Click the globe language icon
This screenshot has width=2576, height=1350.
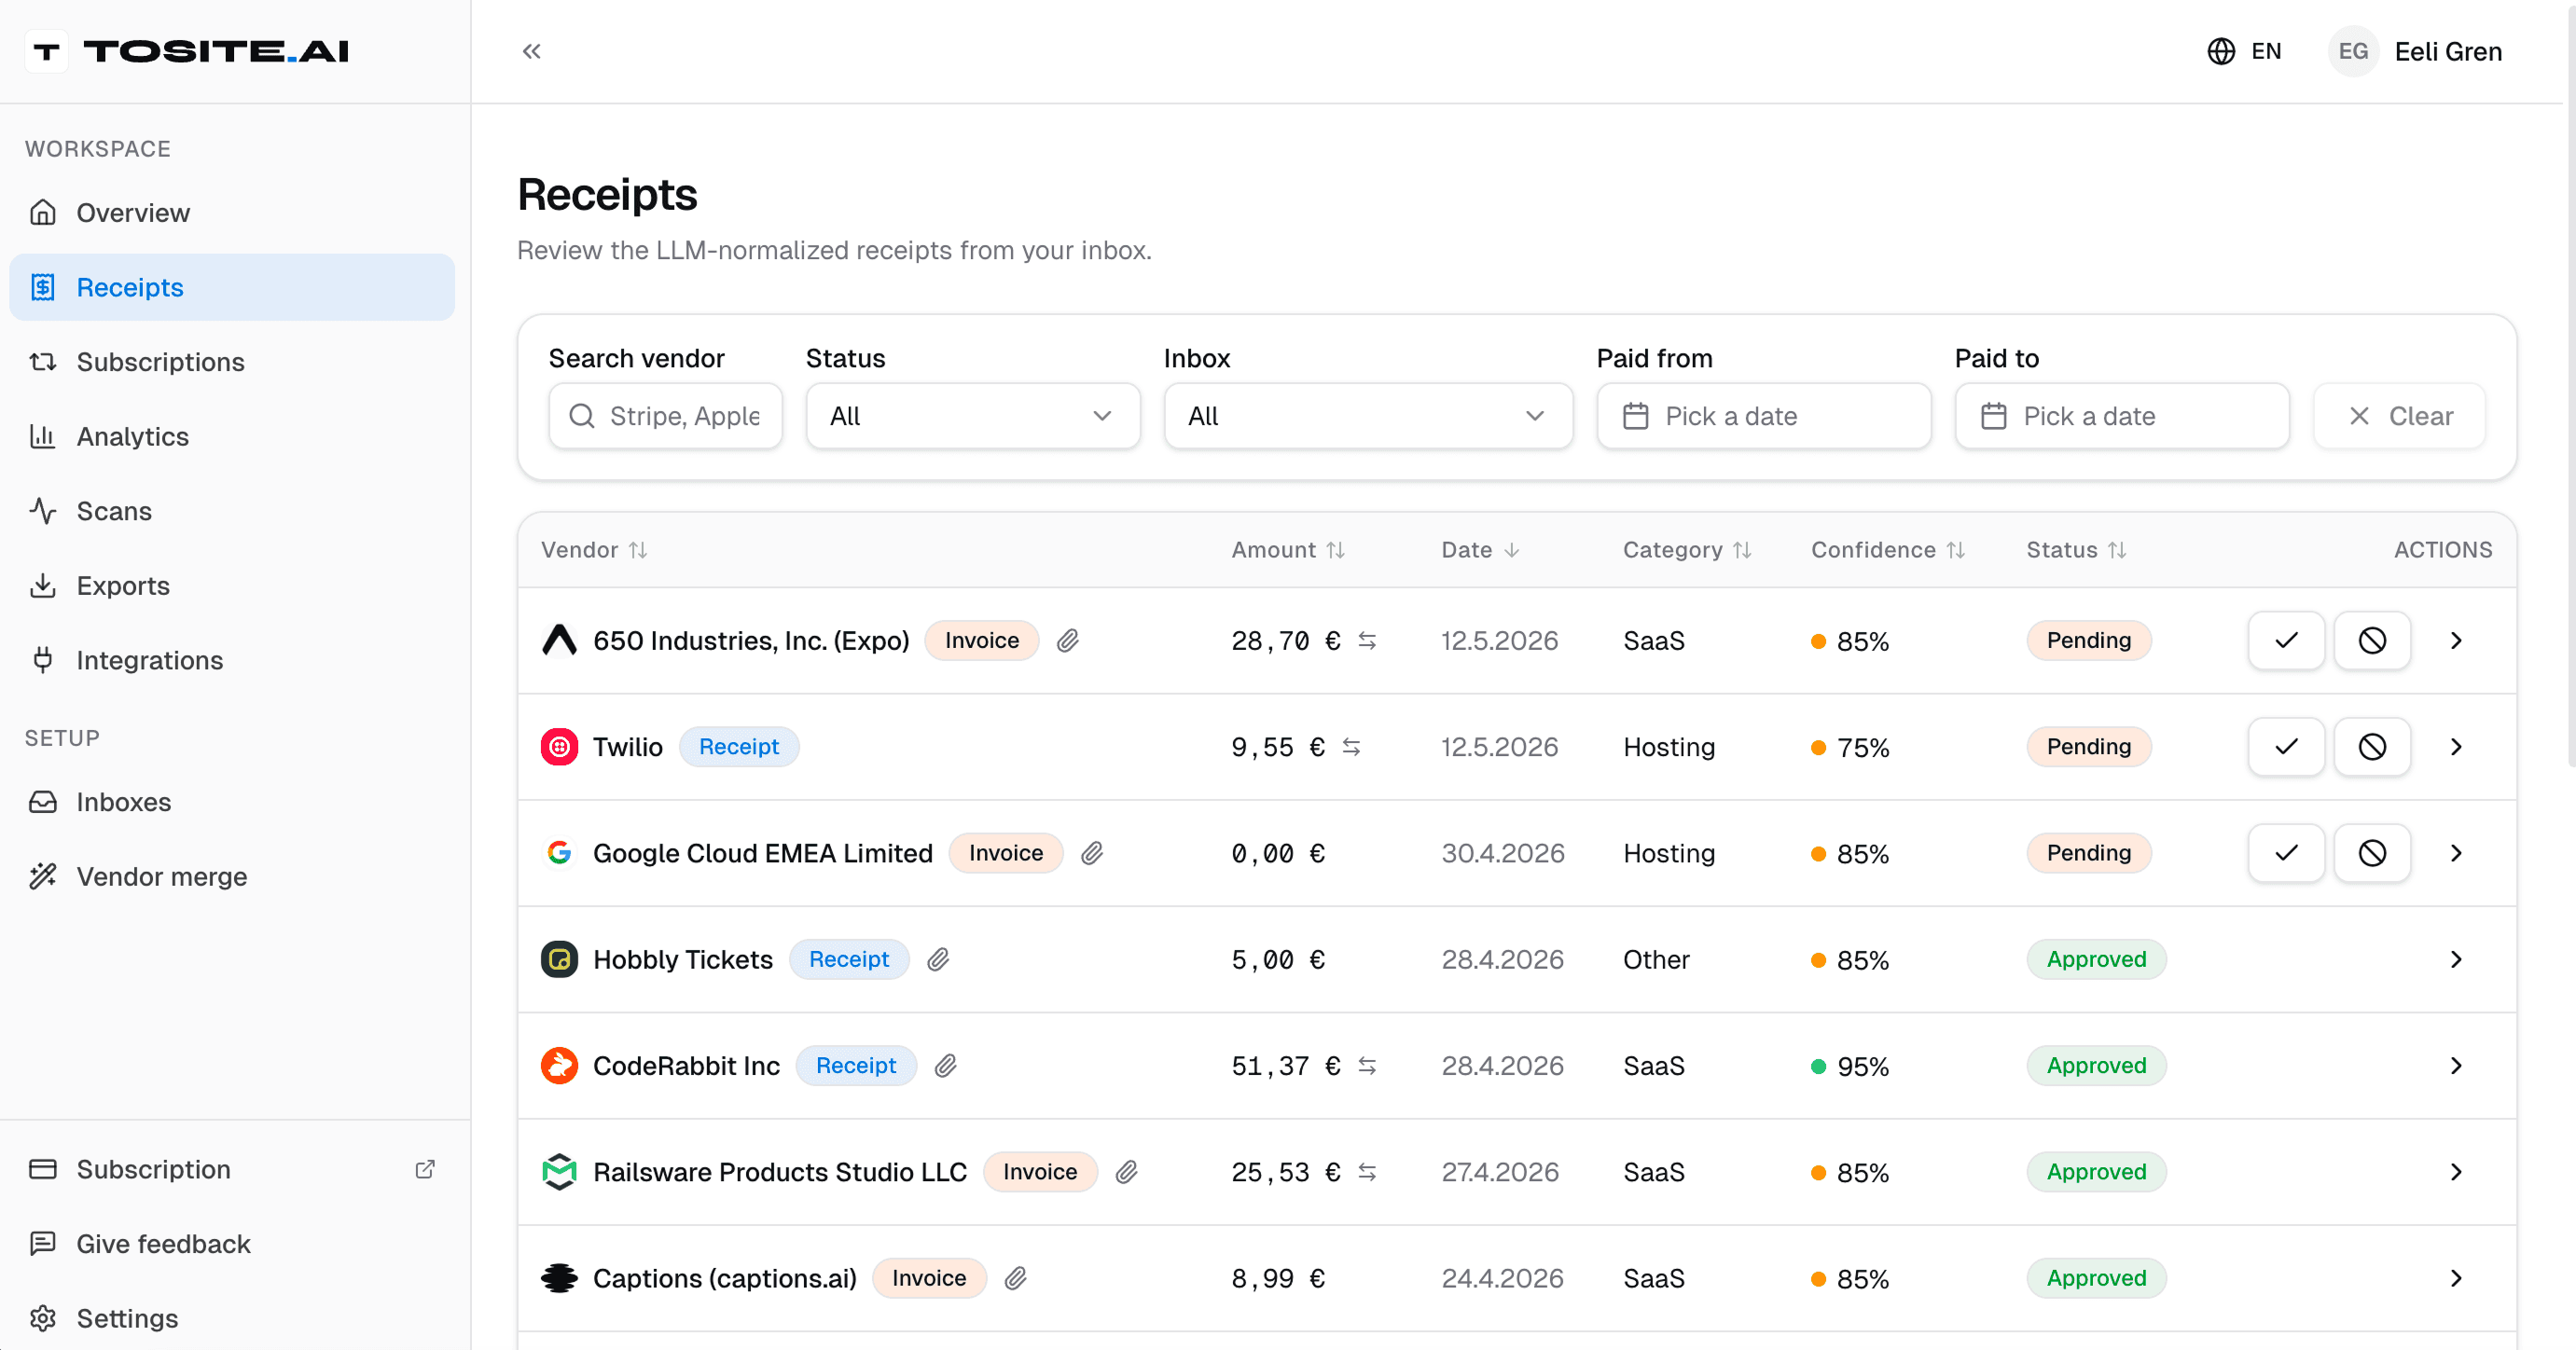pos(2221,51)
